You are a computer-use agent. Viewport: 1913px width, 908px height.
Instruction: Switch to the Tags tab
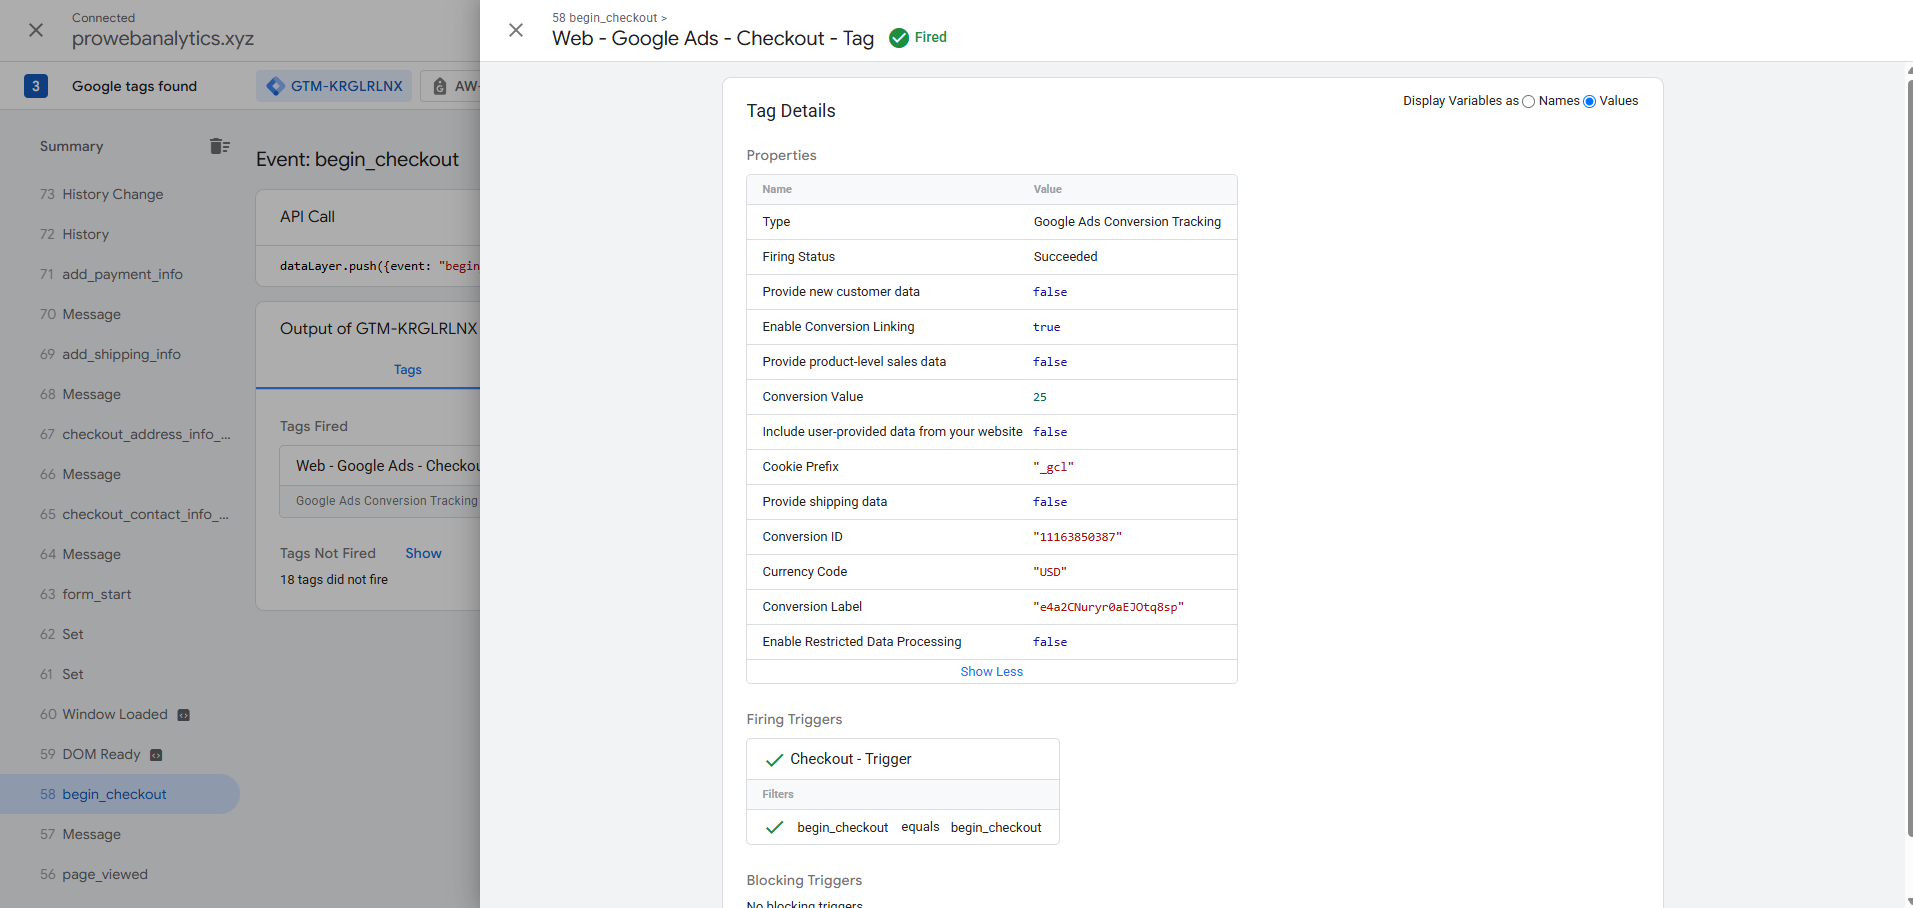click(x=407, y=370)
